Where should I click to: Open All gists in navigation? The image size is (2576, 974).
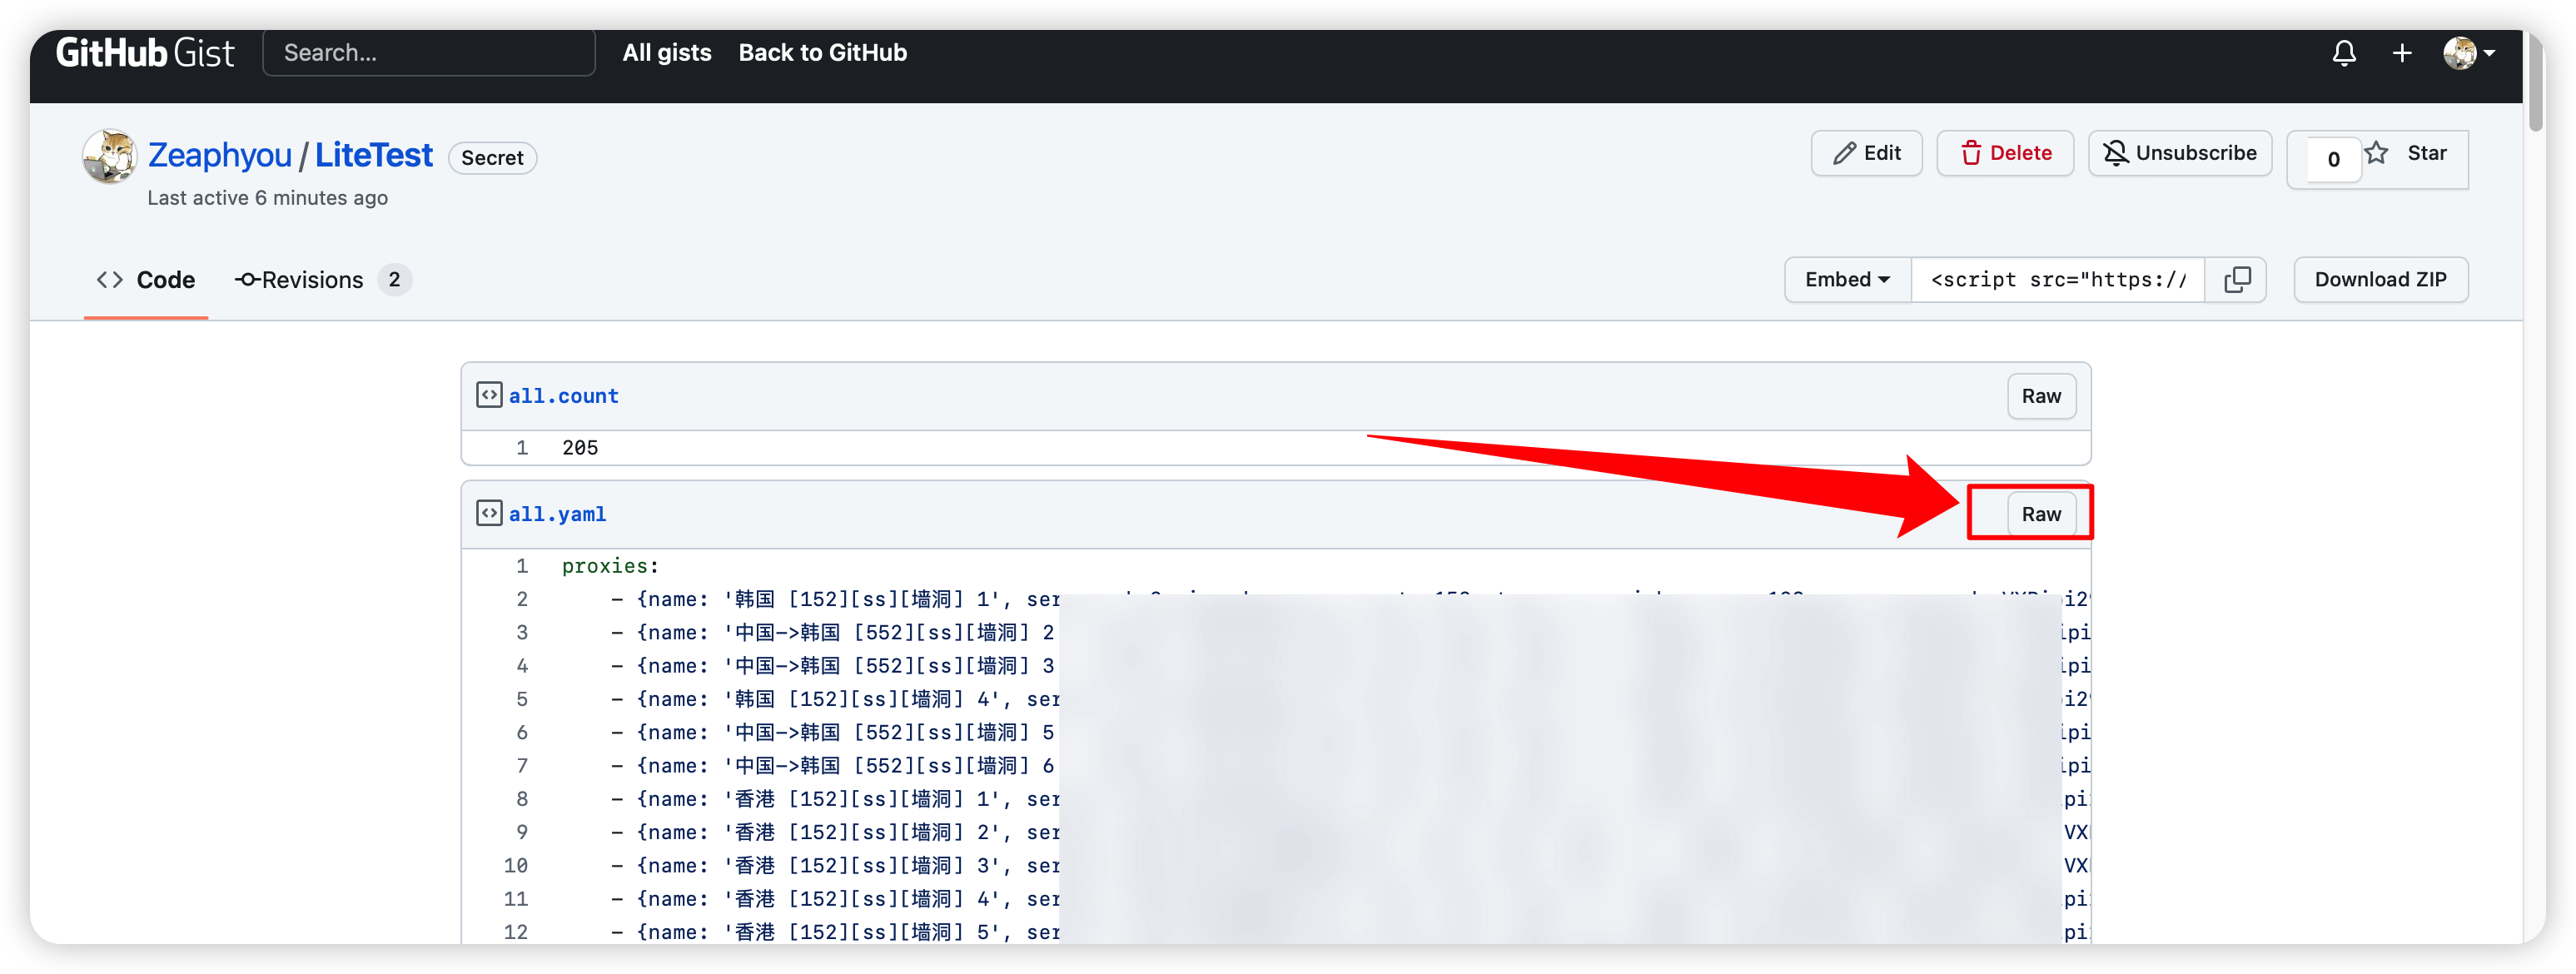[666, 53]
